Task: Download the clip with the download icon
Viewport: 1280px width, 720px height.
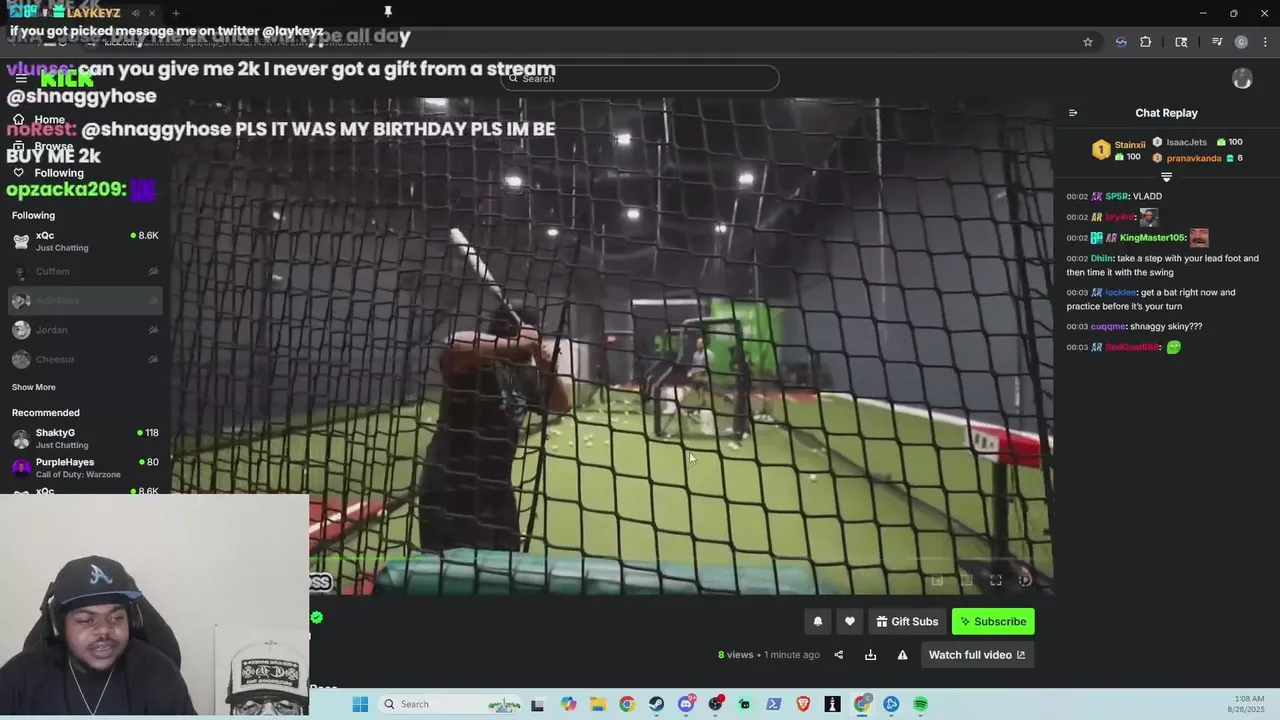Action: coord(870,655)
